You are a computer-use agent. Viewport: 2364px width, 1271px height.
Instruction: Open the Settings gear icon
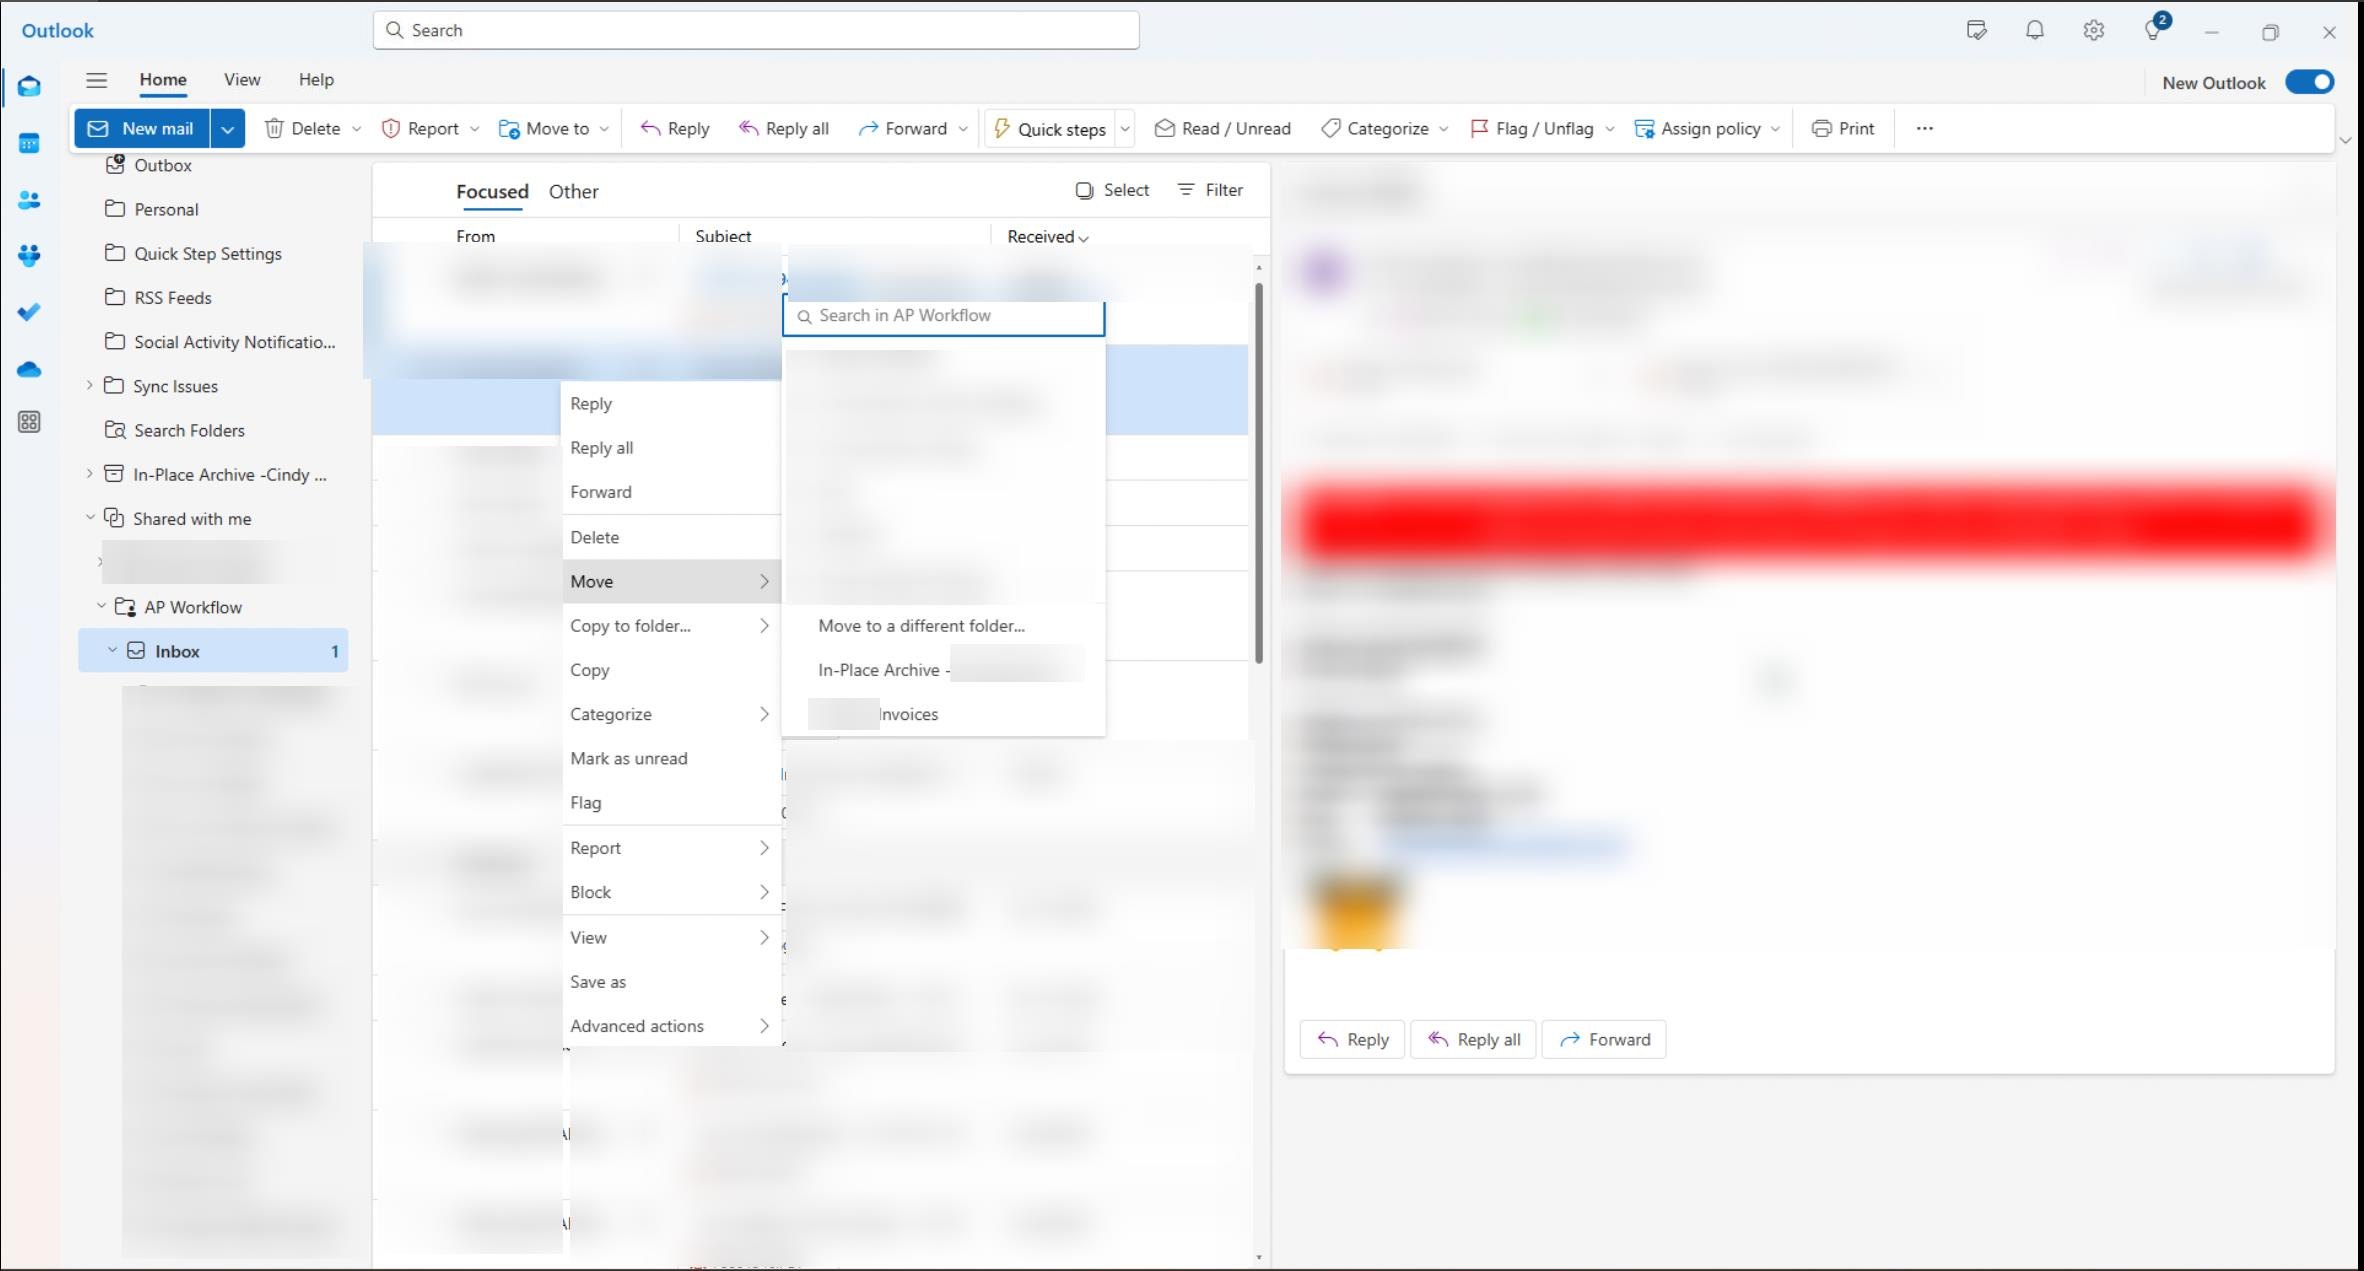coord(2093,30)
